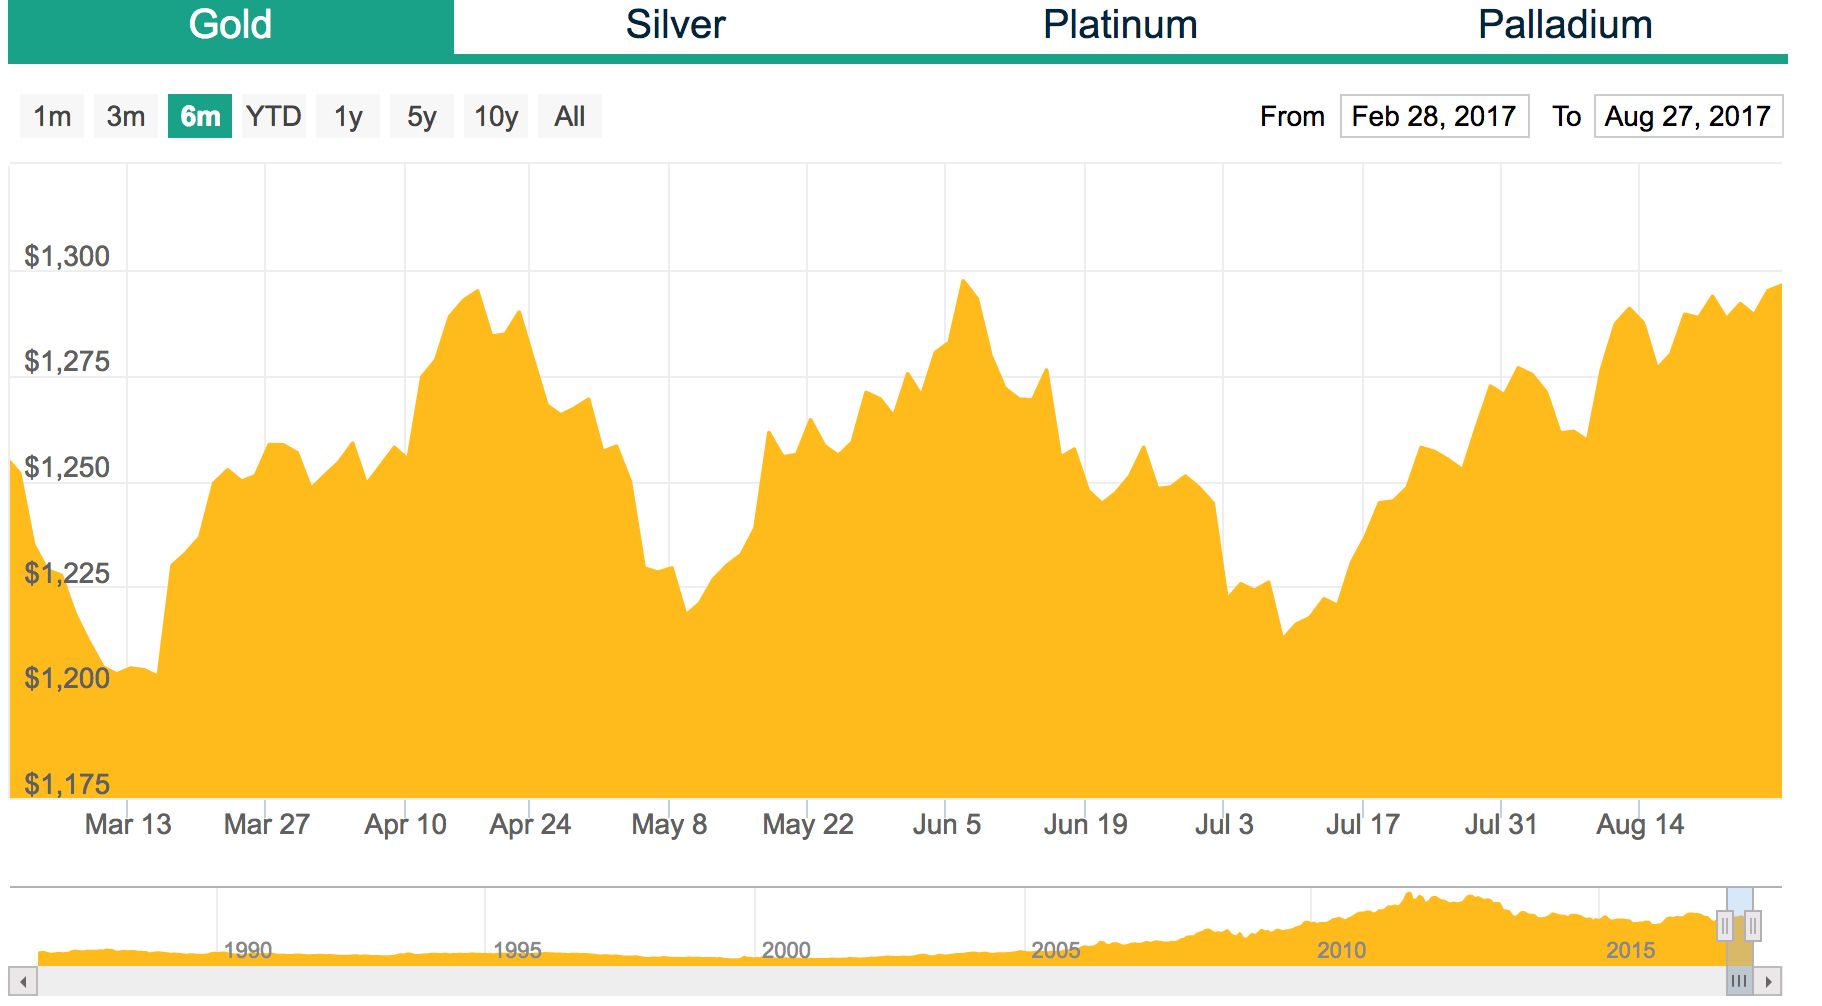
Task: Set range to 1m
Action: click(x=52, y=116)
